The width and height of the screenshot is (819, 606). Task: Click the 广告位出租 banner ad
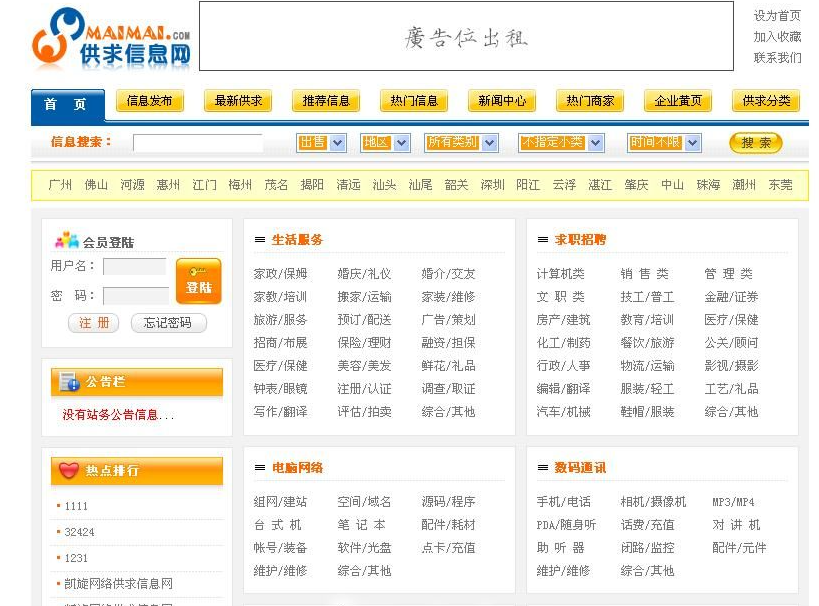tap(466, 37)
